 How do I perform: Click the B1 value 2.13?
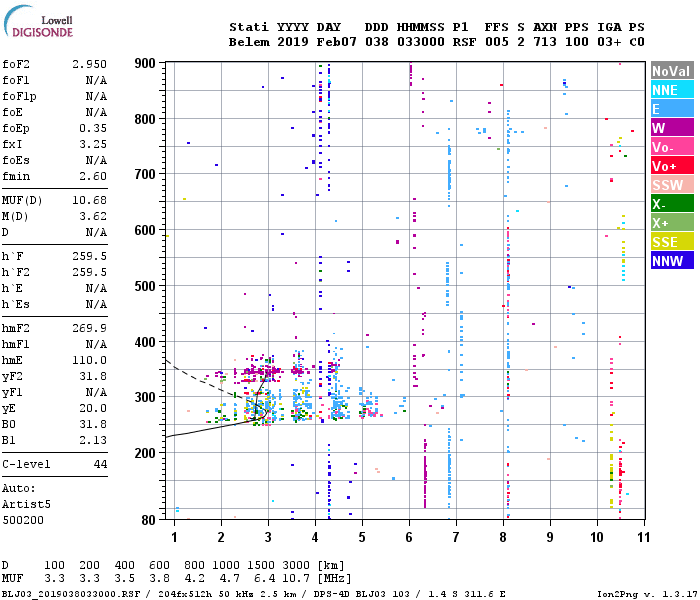93,440
